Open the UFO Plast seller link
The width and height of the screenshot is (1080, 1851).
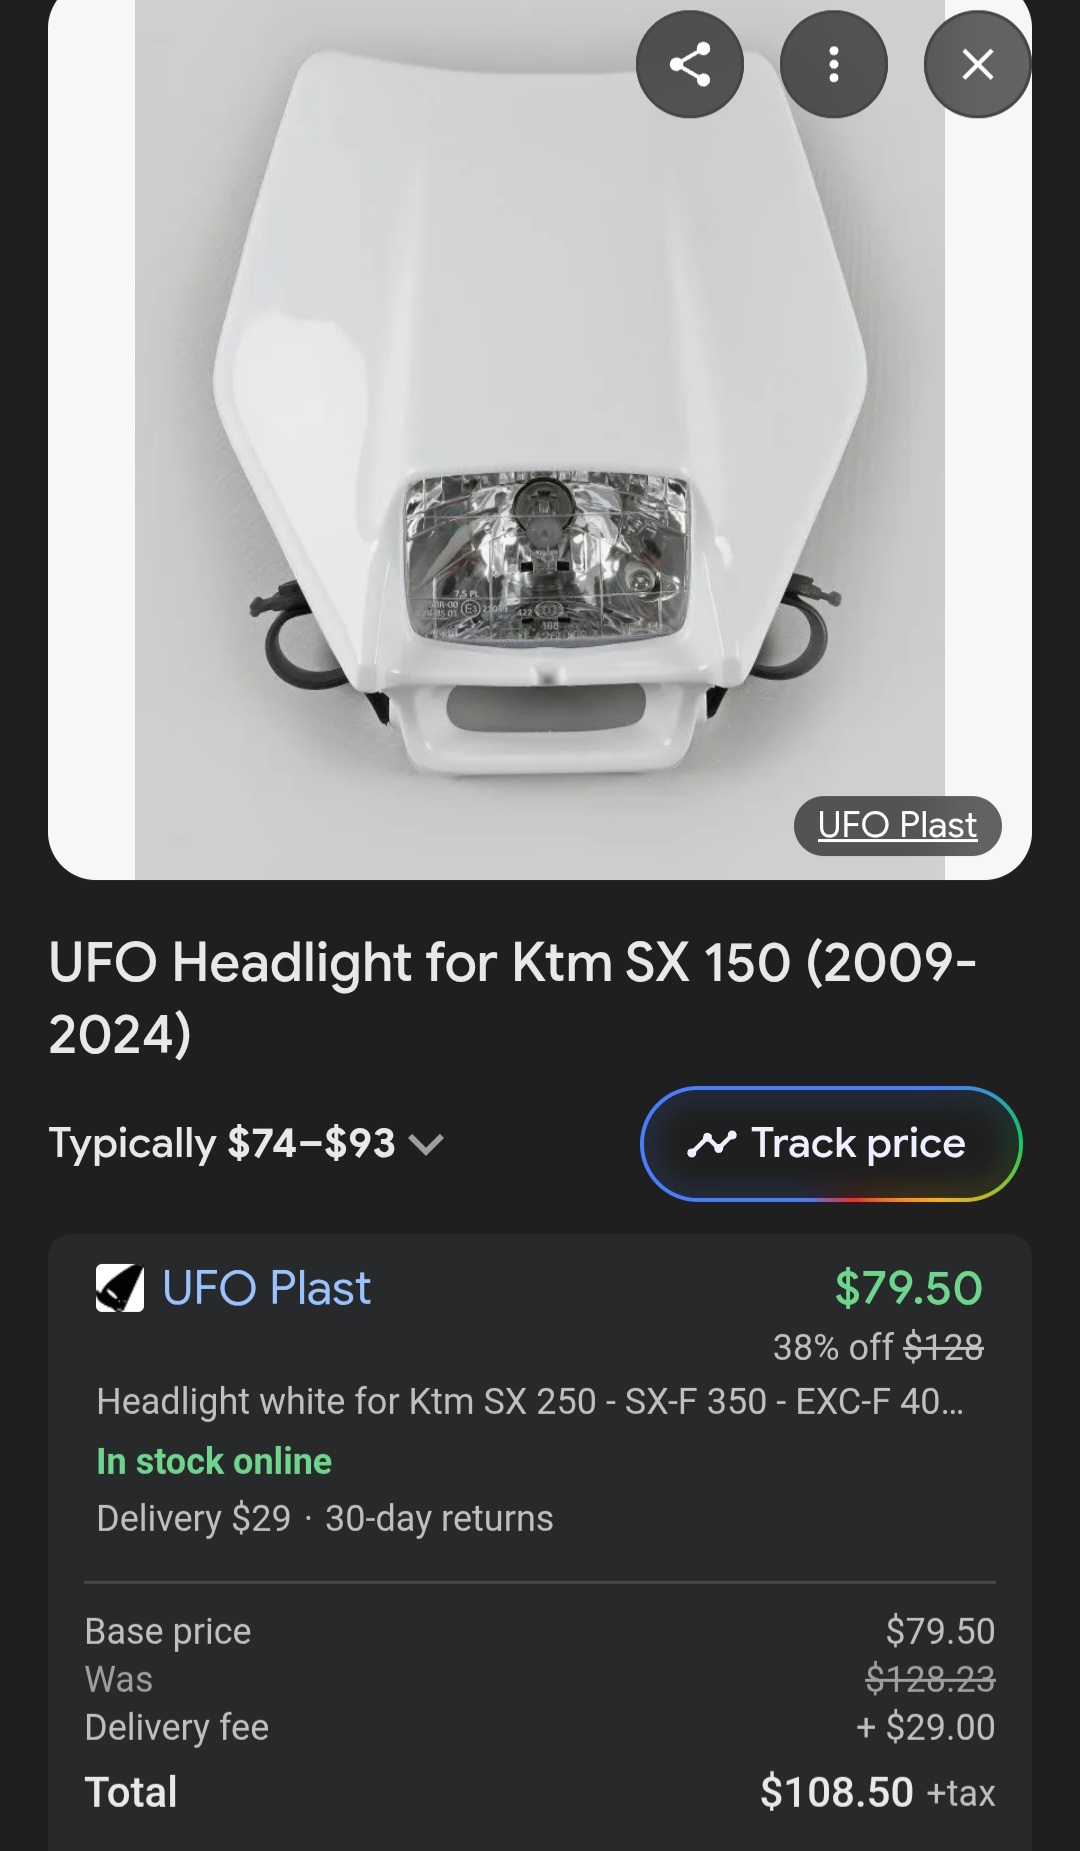click(x=266, y=1288)
